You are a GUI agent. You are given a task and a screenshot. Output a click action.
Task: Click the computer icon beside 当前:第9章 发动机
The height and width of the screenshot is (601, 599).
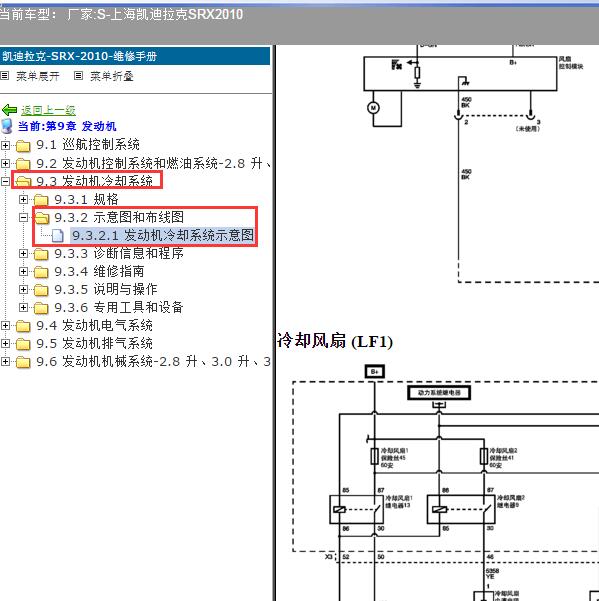pyautogui.click(x=7, y=126)
